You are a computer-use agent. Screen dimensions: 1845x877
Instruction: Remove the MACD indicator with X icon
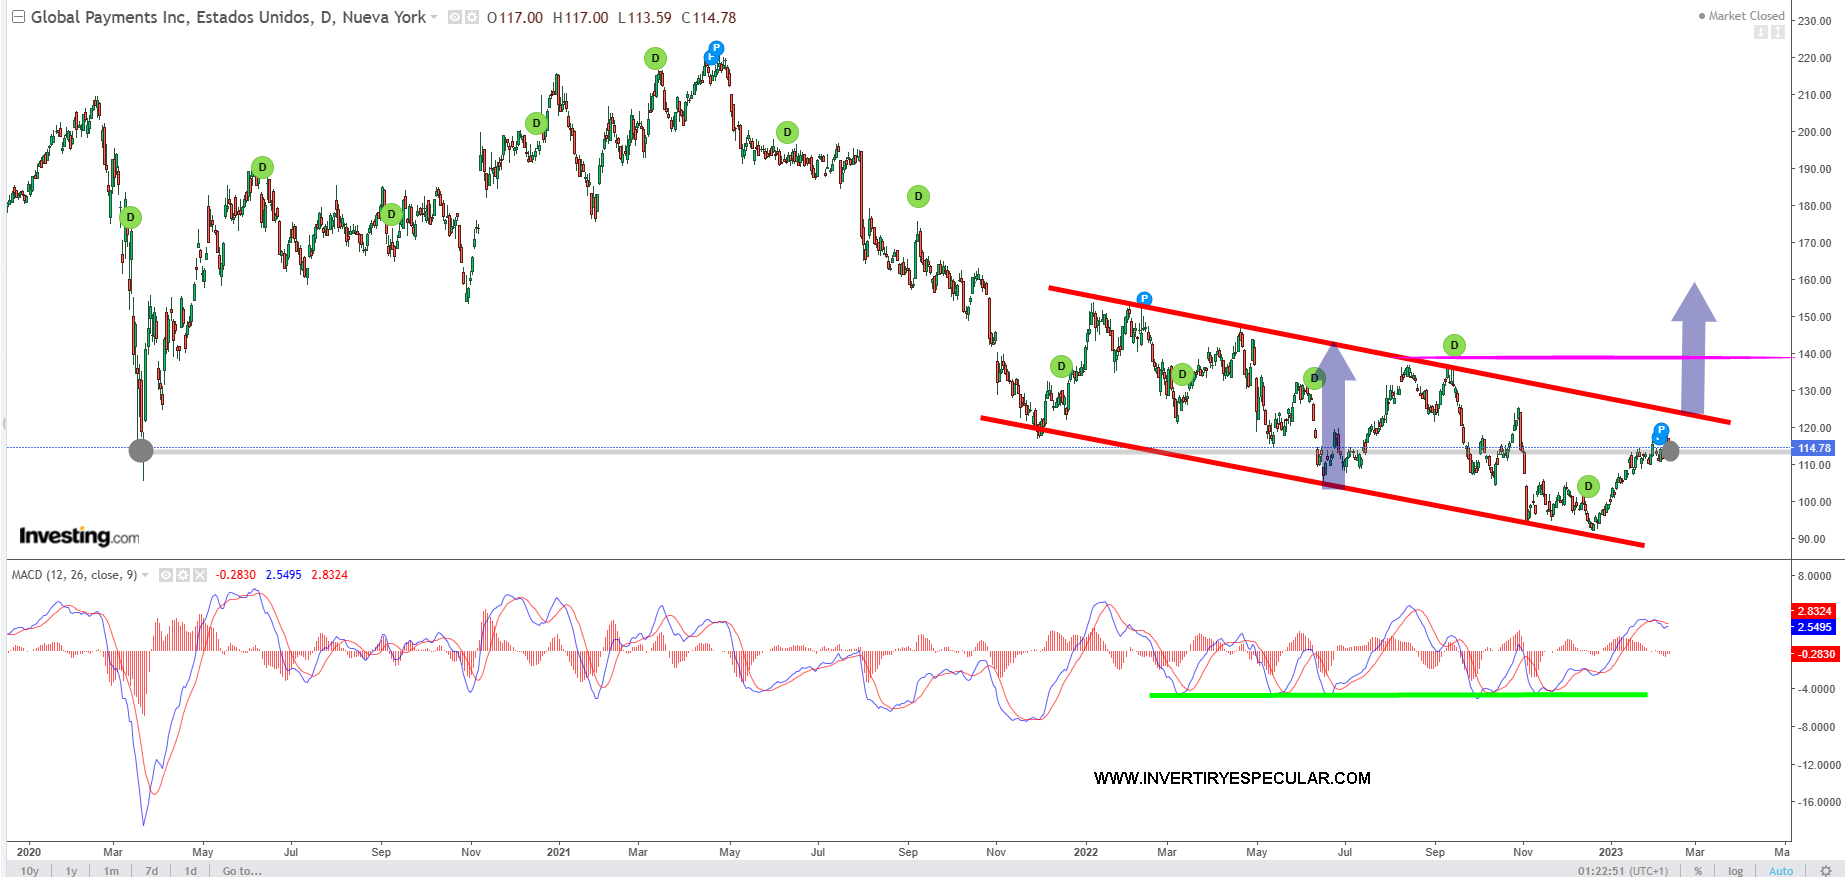pyautogui.click(x=200, y=575)
